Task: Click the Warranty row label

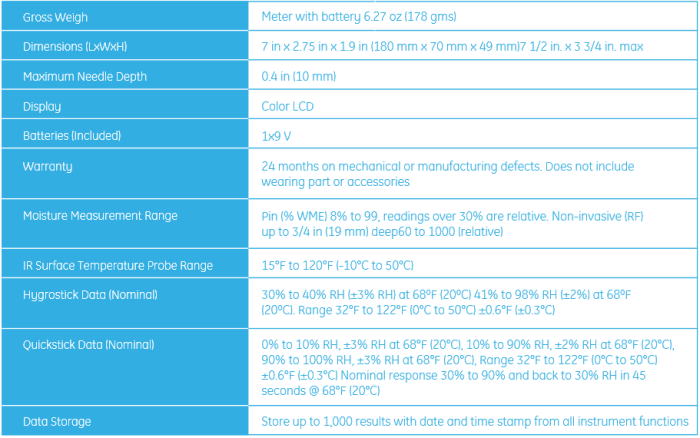Action: pos(48,166)
